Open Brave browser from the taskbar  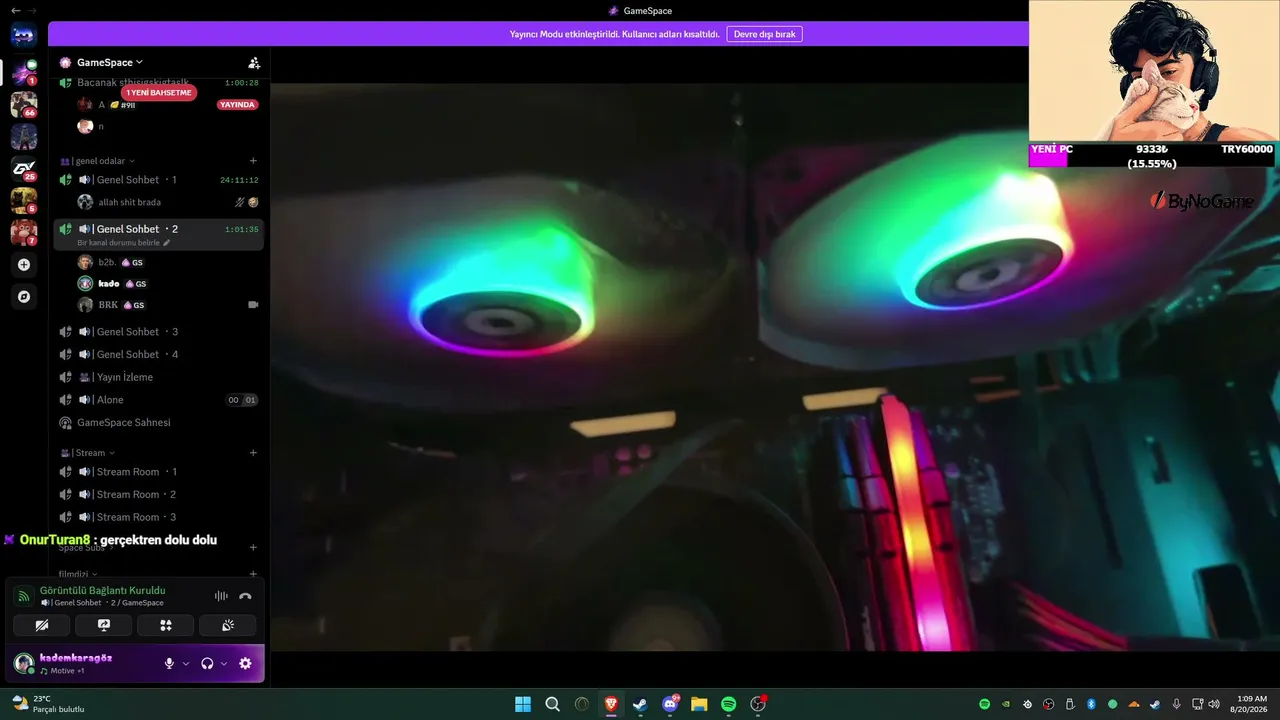pyautogui.click(x=611, y=704)
